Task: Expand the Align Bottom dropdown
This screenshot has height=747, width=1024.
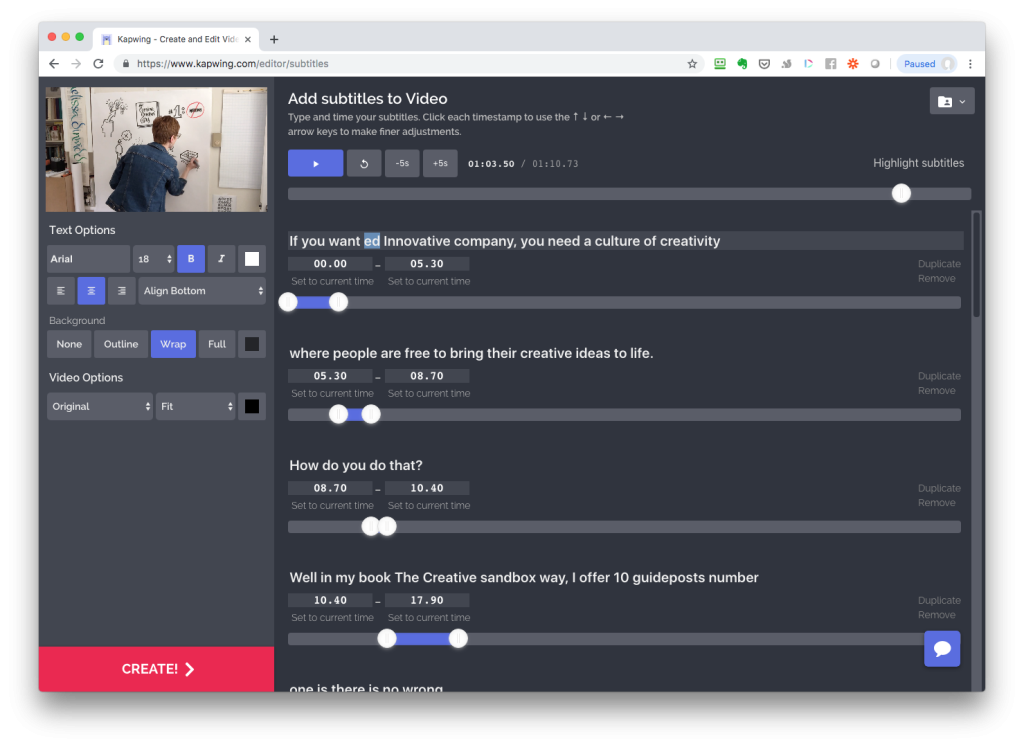Action: tap(202, 291)
